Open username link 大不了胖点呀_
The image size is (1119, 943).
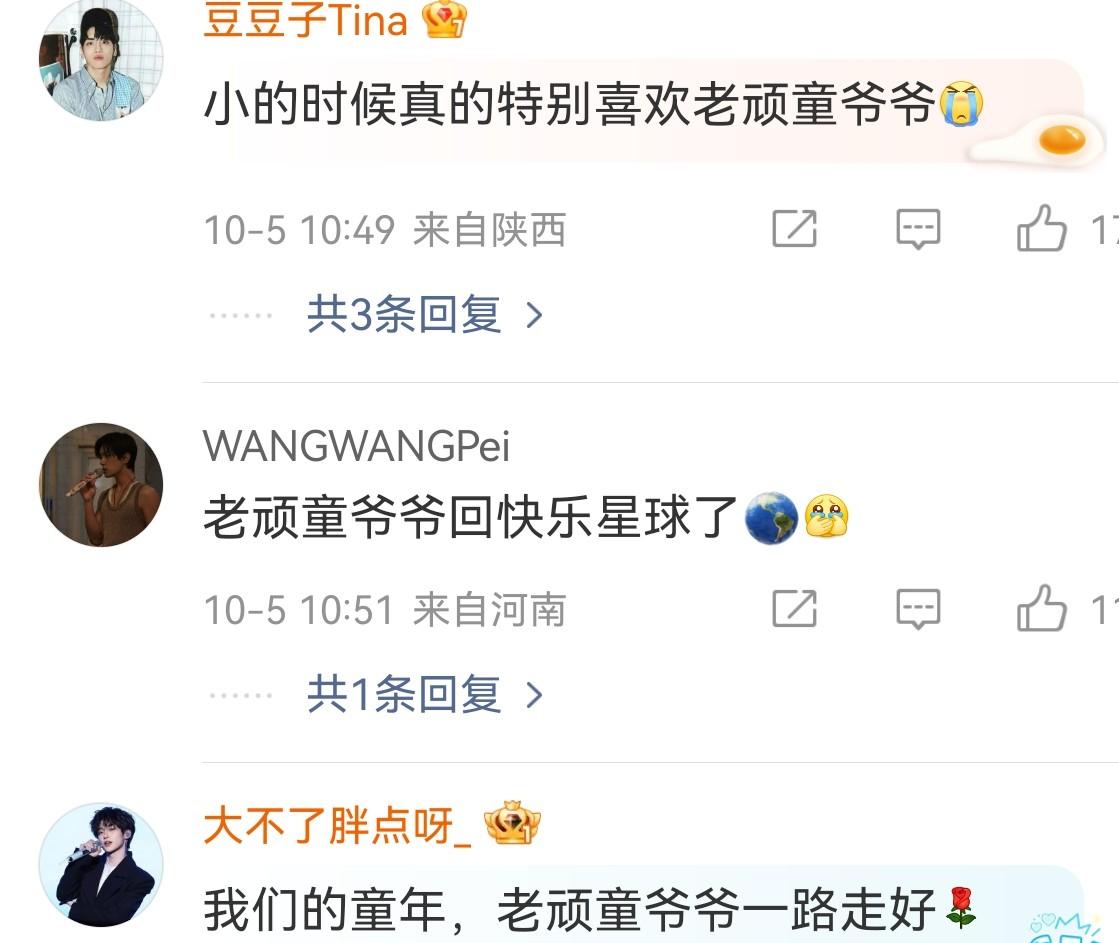point(337,826)
